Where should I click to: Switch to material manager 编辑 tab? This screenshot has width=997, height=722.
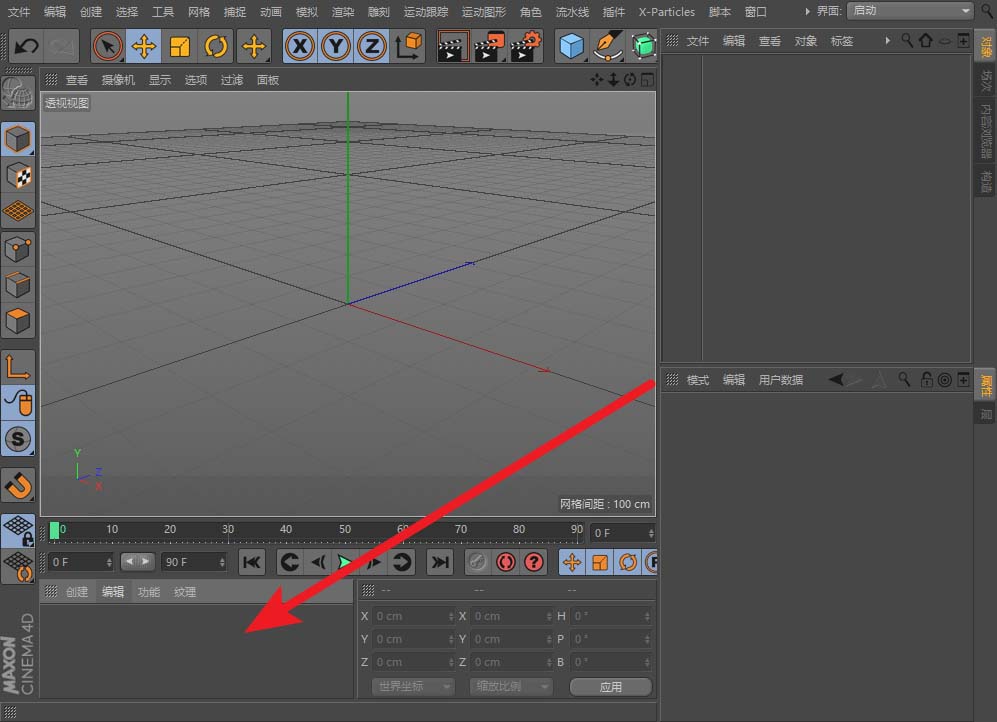pos(113,592)
